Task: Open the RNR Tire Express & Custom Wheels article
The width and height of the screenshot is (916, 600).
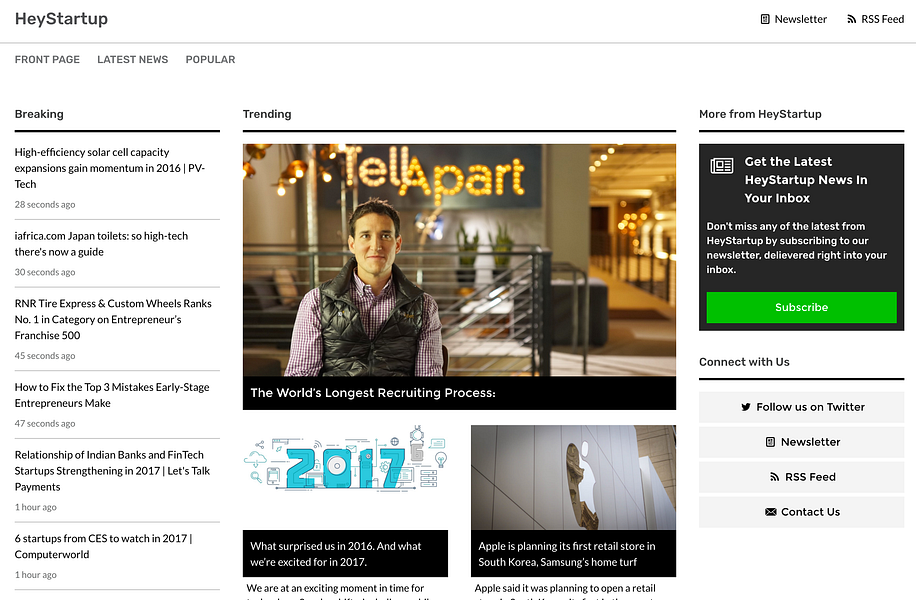Action: (x=113, y=320)
